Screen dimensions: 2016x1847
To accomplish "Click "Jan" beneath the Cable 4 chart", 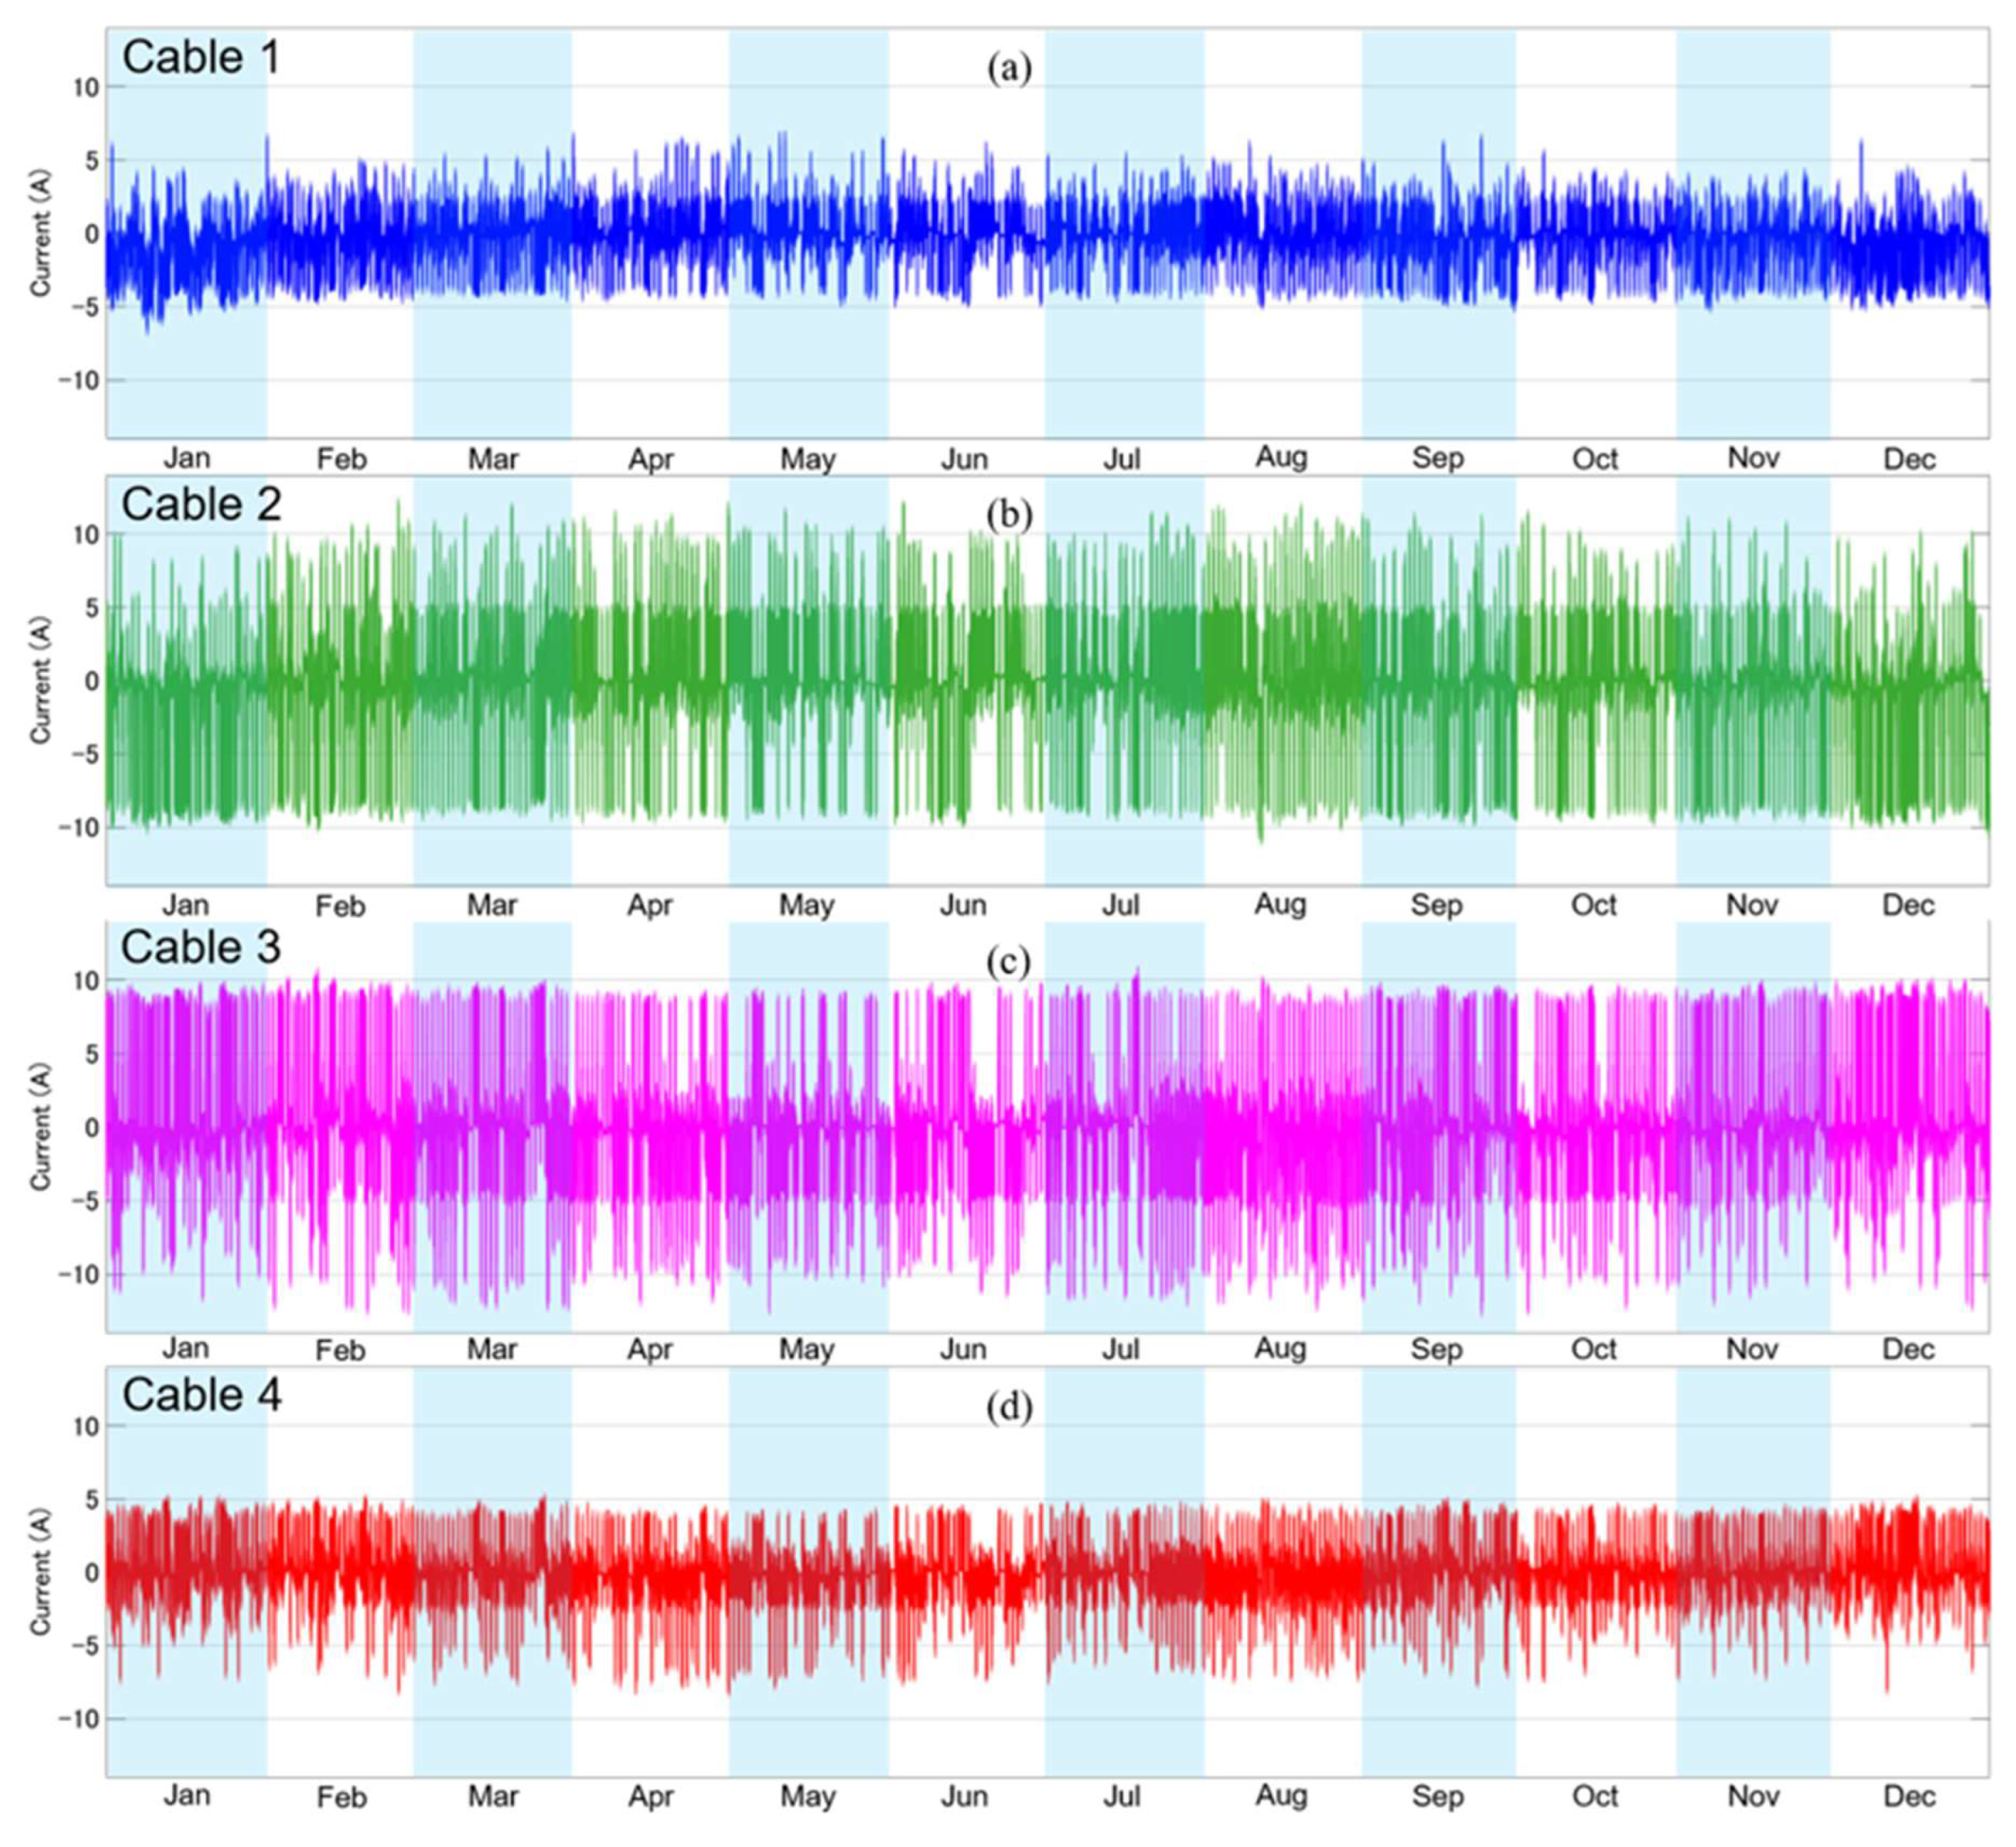I will click(x=187, y=1796).
